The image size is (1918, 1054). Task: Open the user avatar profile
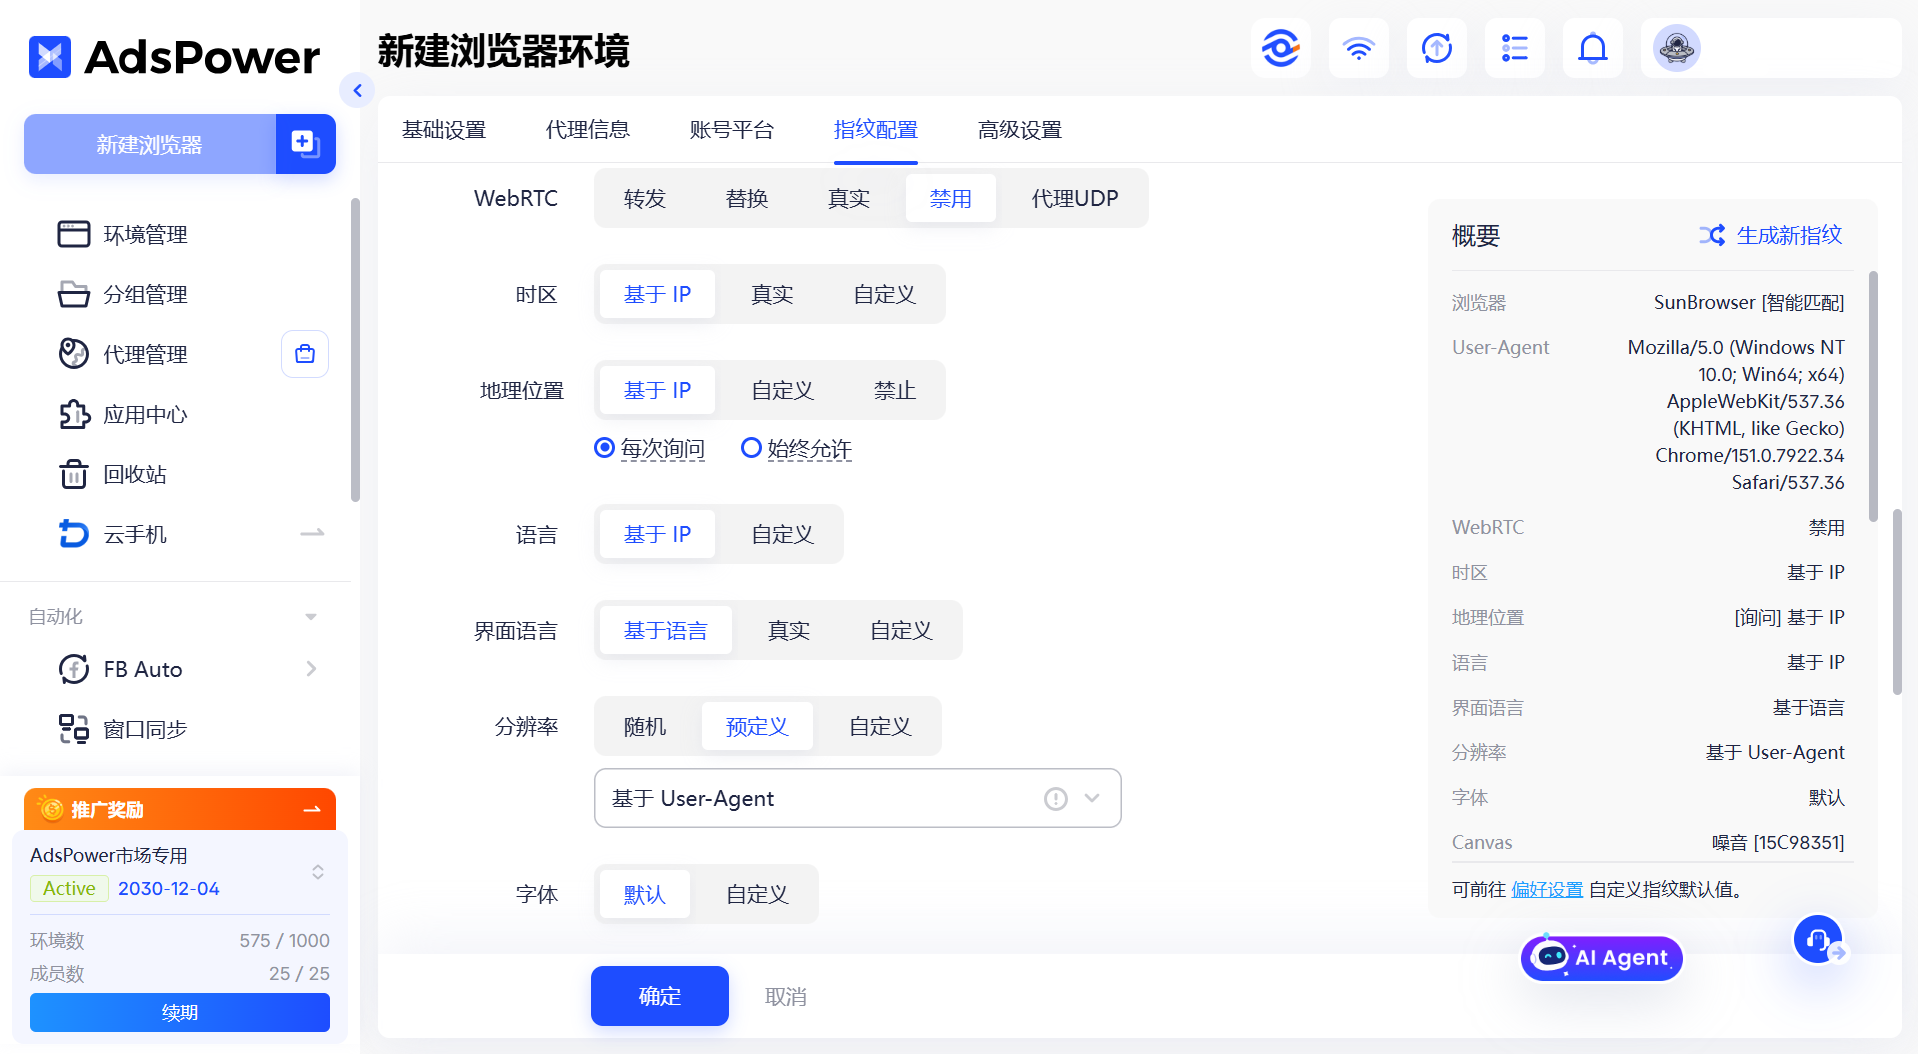(1677, 48)
